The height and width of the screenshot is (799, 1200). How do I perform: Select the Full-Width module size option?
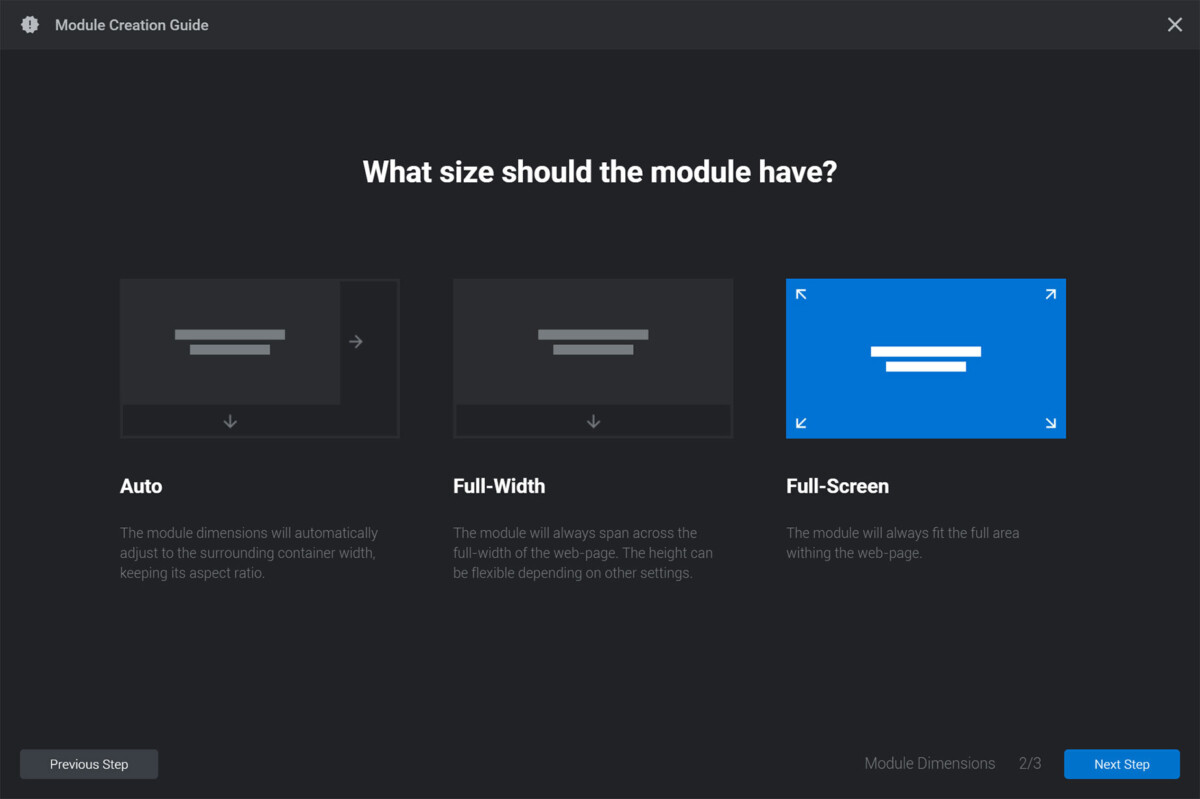point(593,358)
